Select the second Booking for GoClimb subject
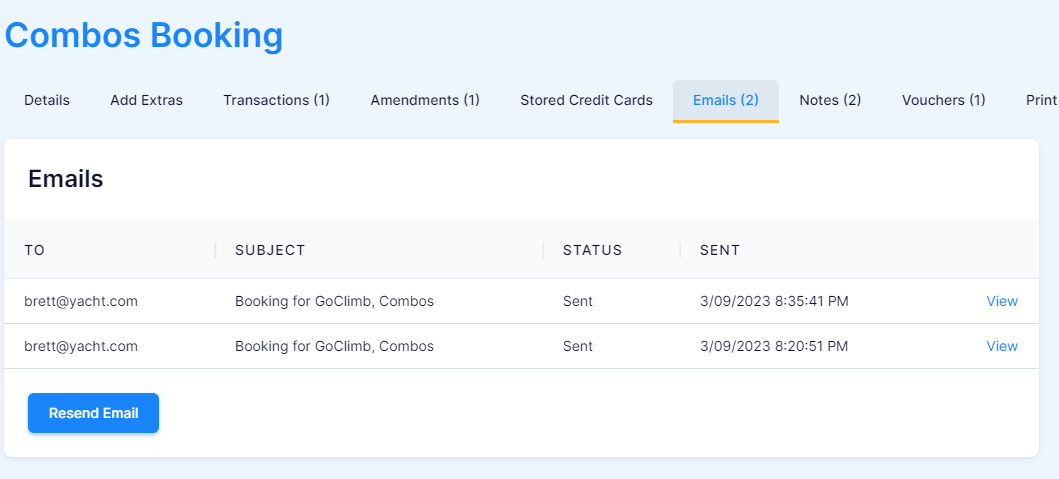This screenshot has width=1059, height=479. click(x=334, y=346)
